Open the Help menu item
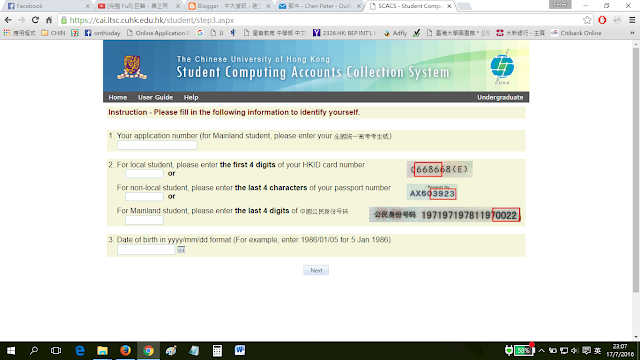Image resolution: width=640 pixels, height=360 pixels. 191,97
